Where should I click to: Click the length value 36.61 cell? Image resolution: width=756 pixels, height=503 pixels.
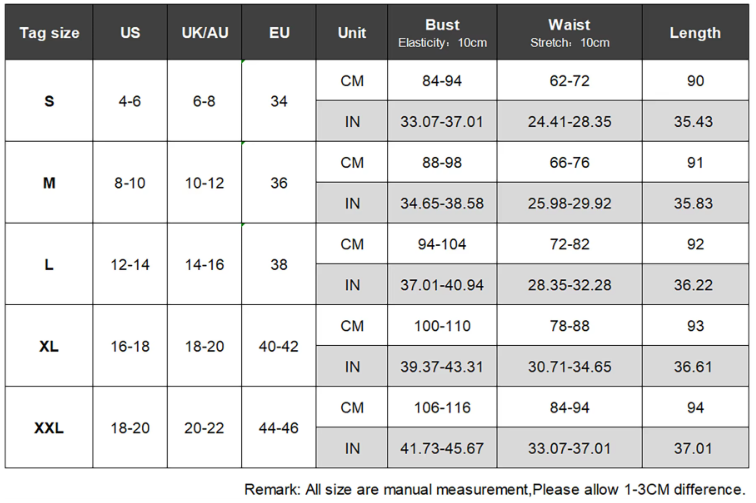click(x=695, y=367)
